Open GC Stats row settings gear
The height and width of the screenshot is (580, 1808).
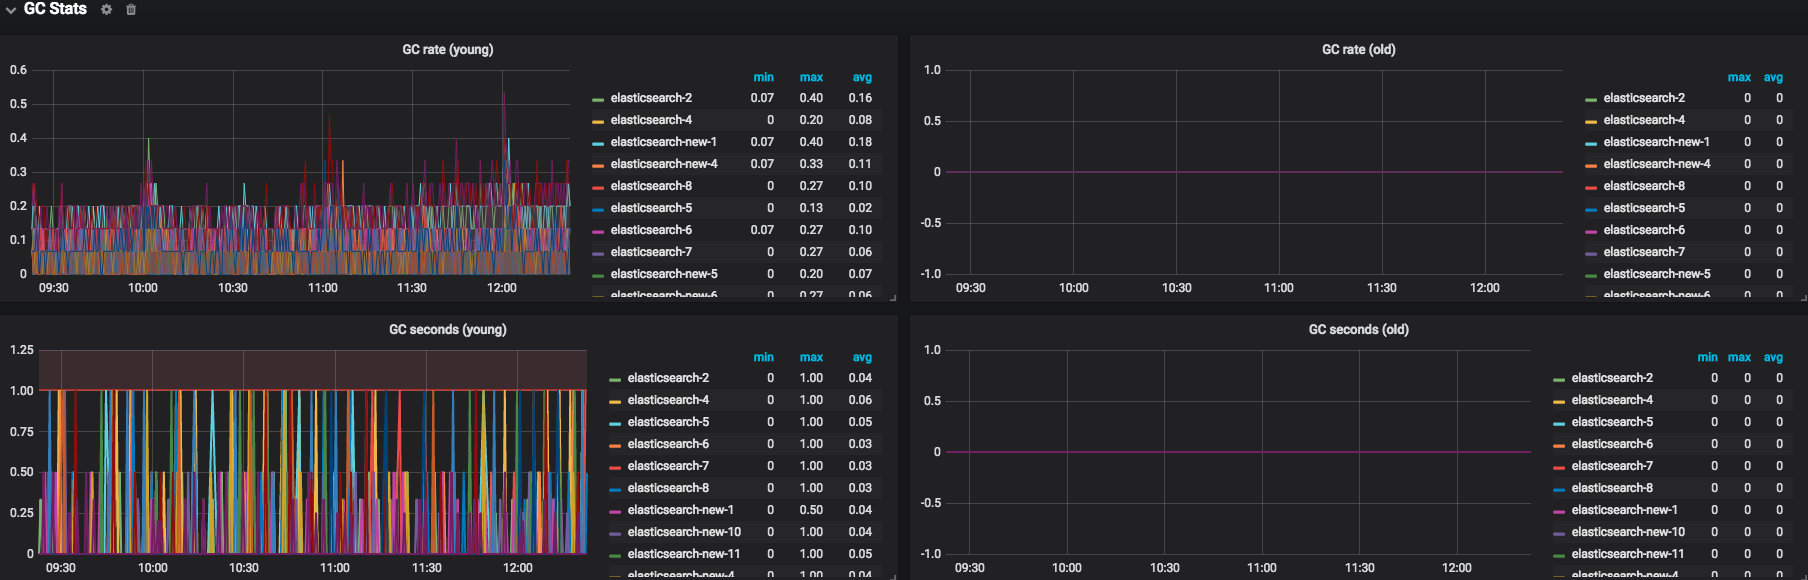coord(107,9)
